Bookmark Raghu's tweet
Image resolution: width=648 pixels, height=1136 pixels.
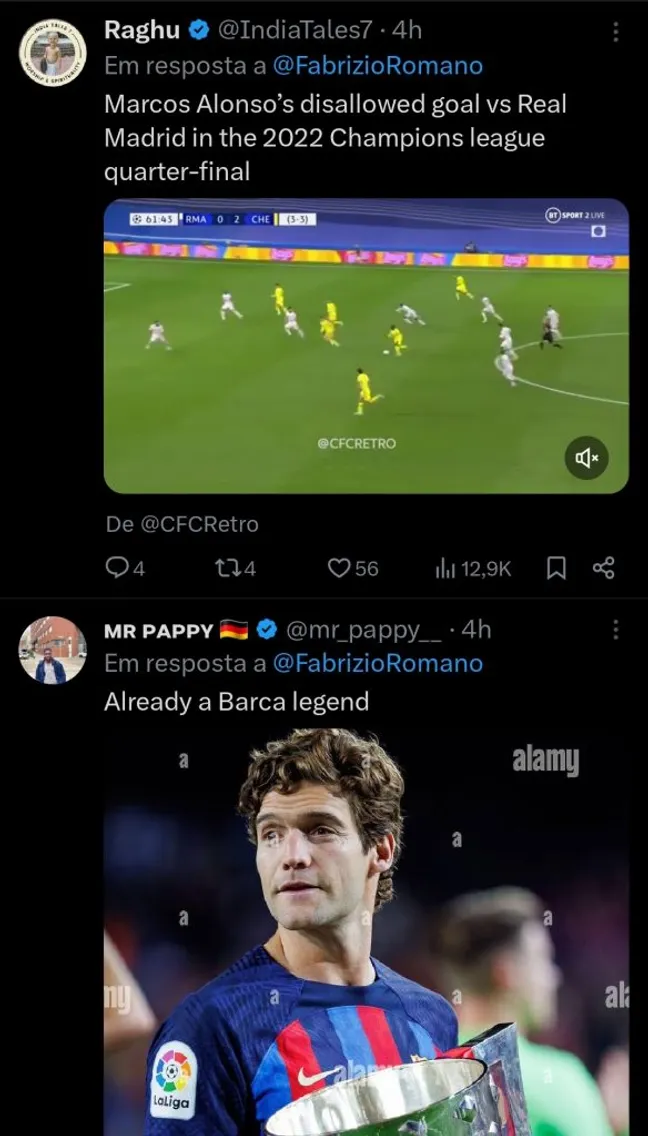[x=556, y=567]
